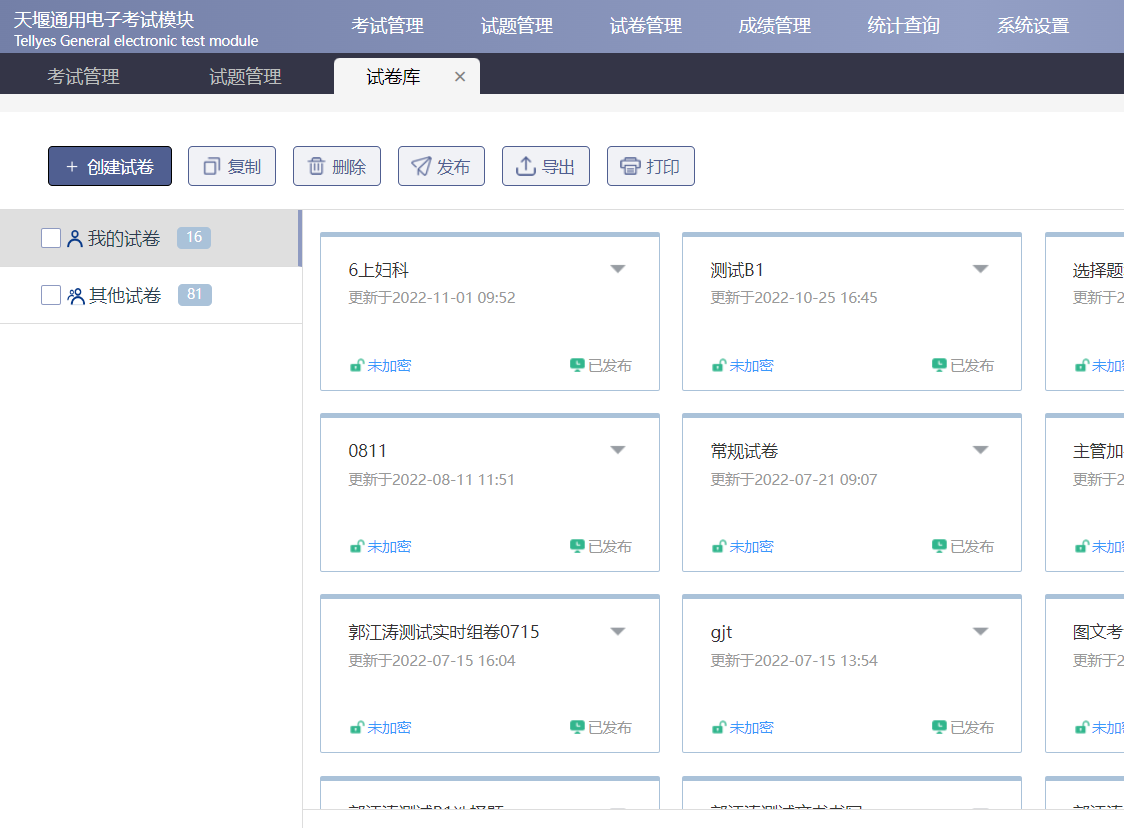Screen dimensions: 1124x828
Task: Open the dropdown on 郭江涛测试实时组卷0715 card
Action: [618, 631]
